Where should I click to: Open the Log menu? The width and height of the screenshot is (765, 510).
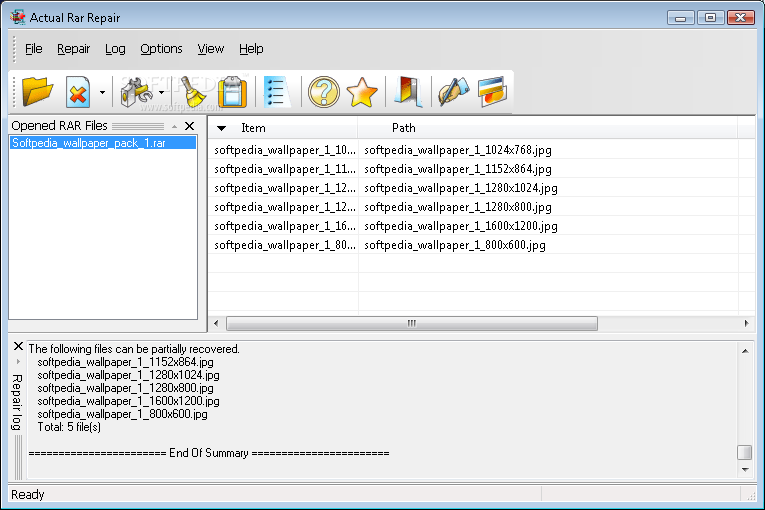[x=115, y=49]
